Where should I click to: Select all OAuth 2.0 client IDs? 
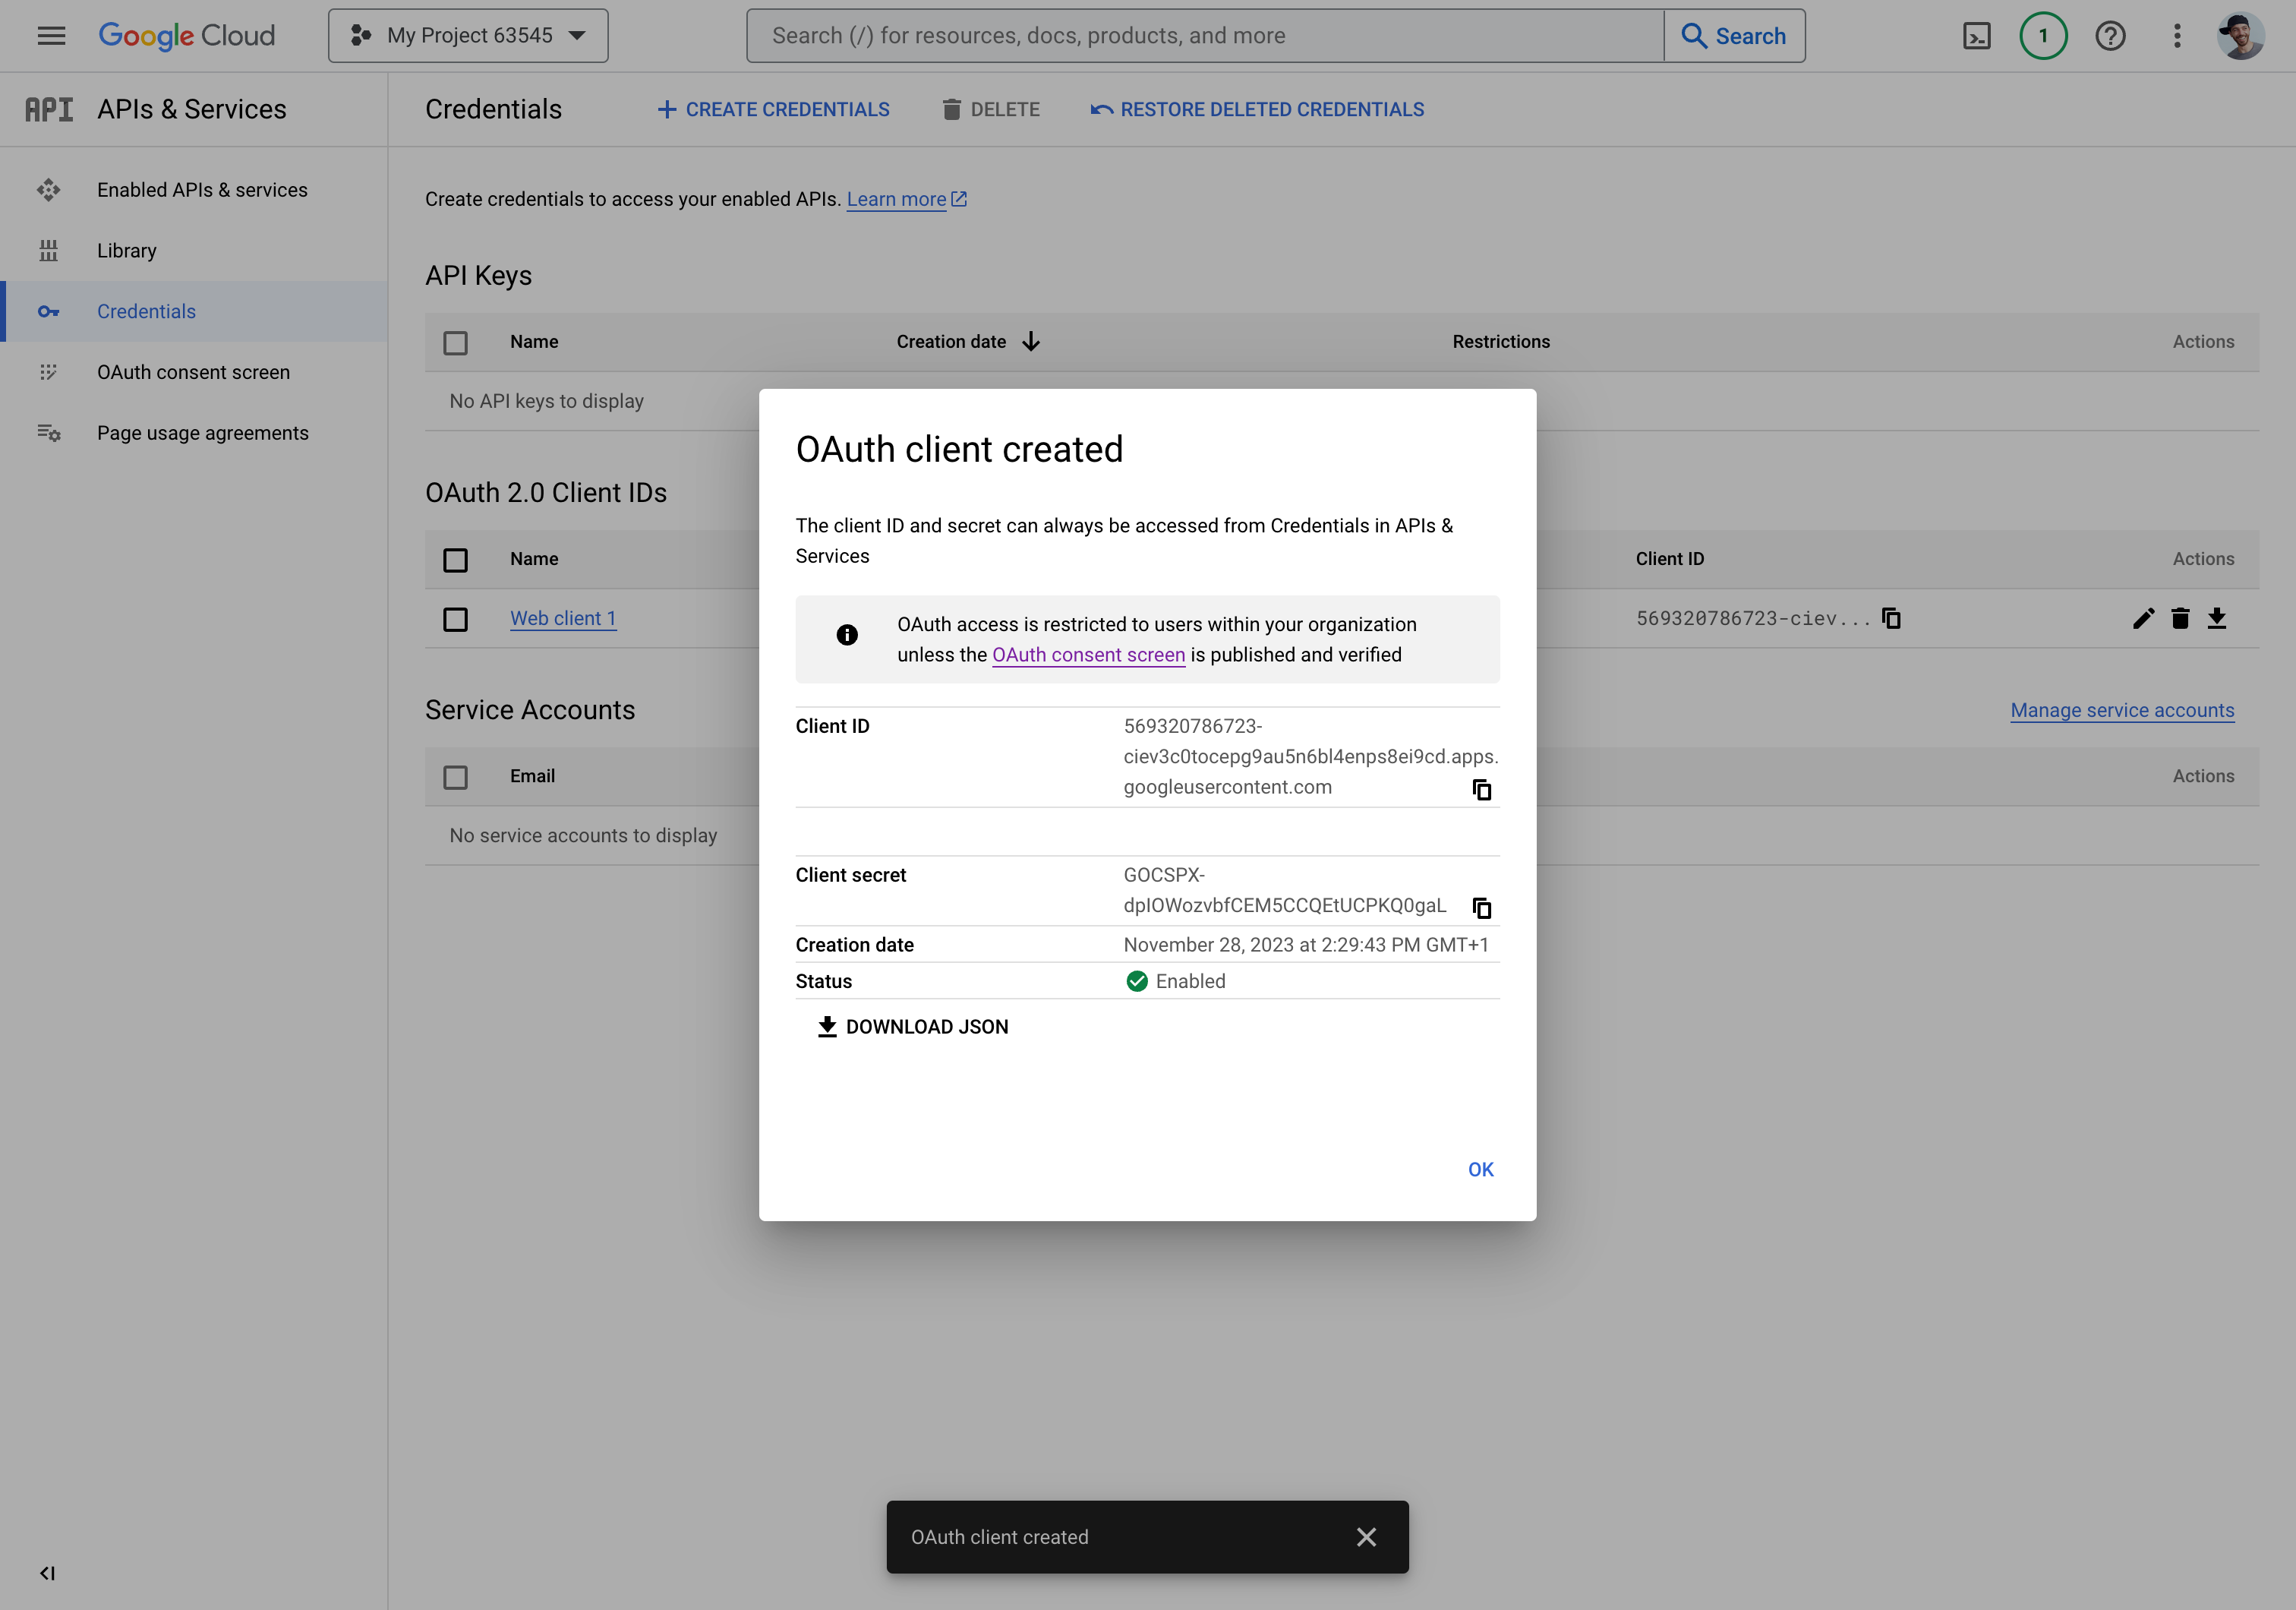click(455, 559)
